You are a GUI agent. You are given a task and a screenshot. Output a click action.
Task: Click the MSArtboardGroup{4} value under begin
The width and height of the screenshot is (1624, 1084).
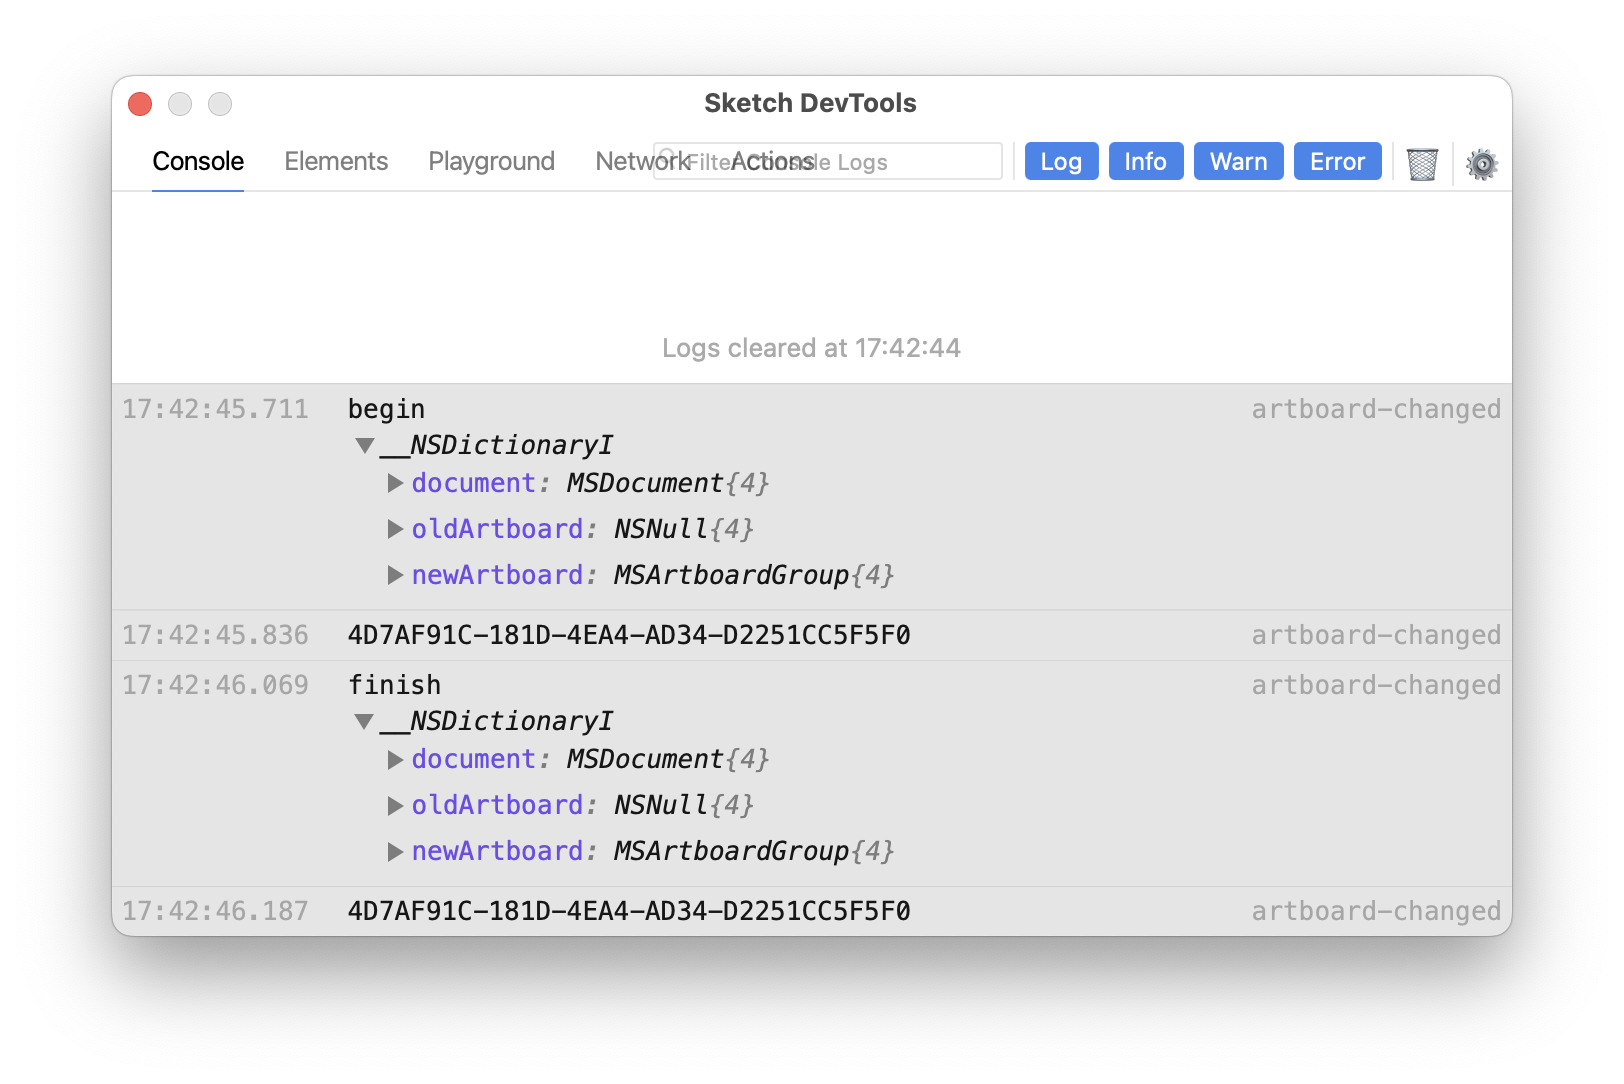pyautogui.click(x=754, y=575)
